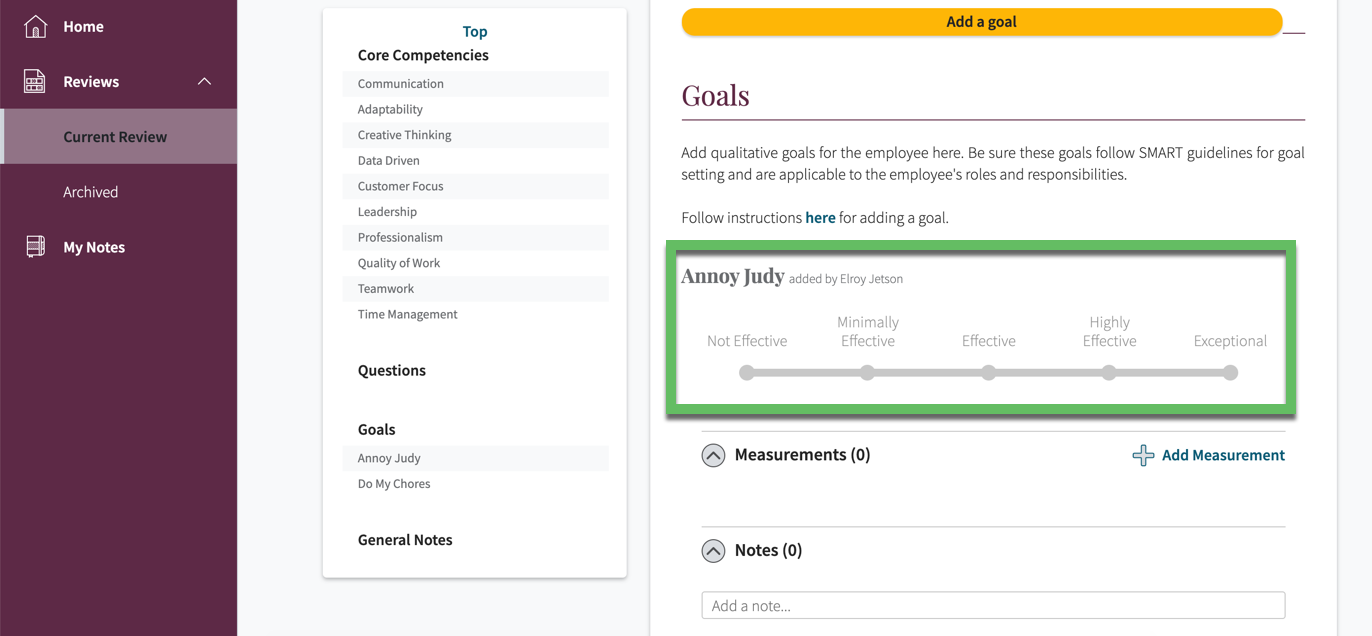Click the Reviews document icon
Screen dimensions: 1372x636
(35, 81)
